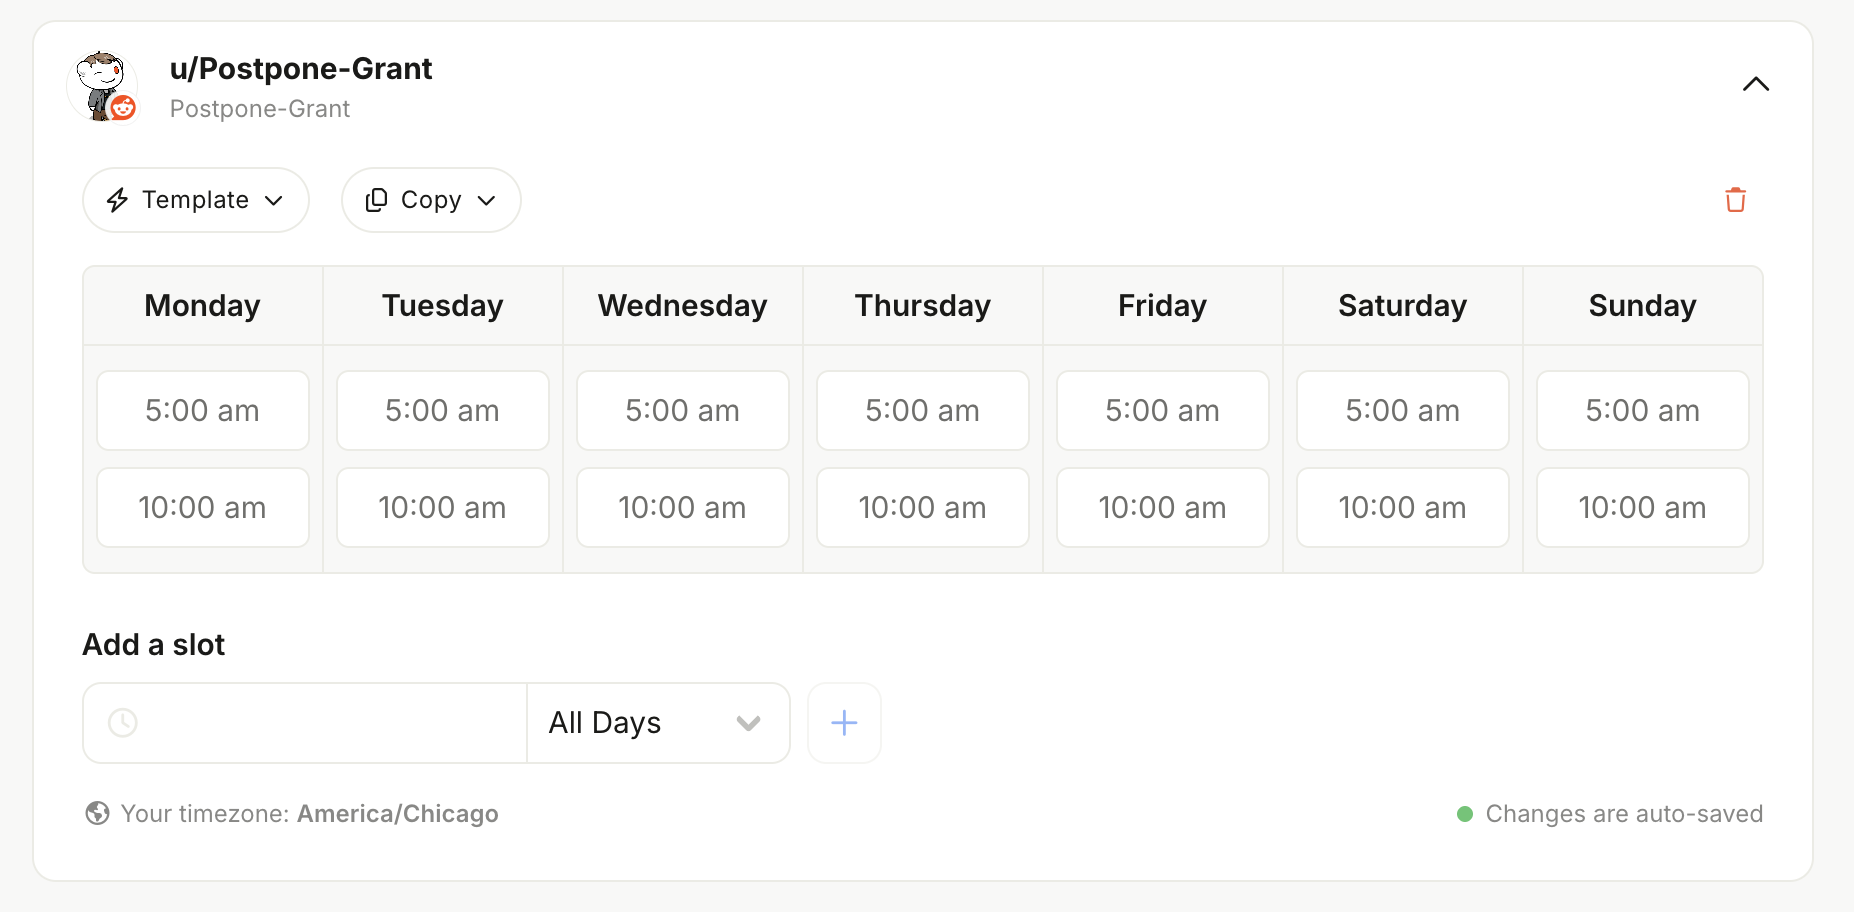
Task: Click the red trash delete icon
Action: (x=1735, y=200)
